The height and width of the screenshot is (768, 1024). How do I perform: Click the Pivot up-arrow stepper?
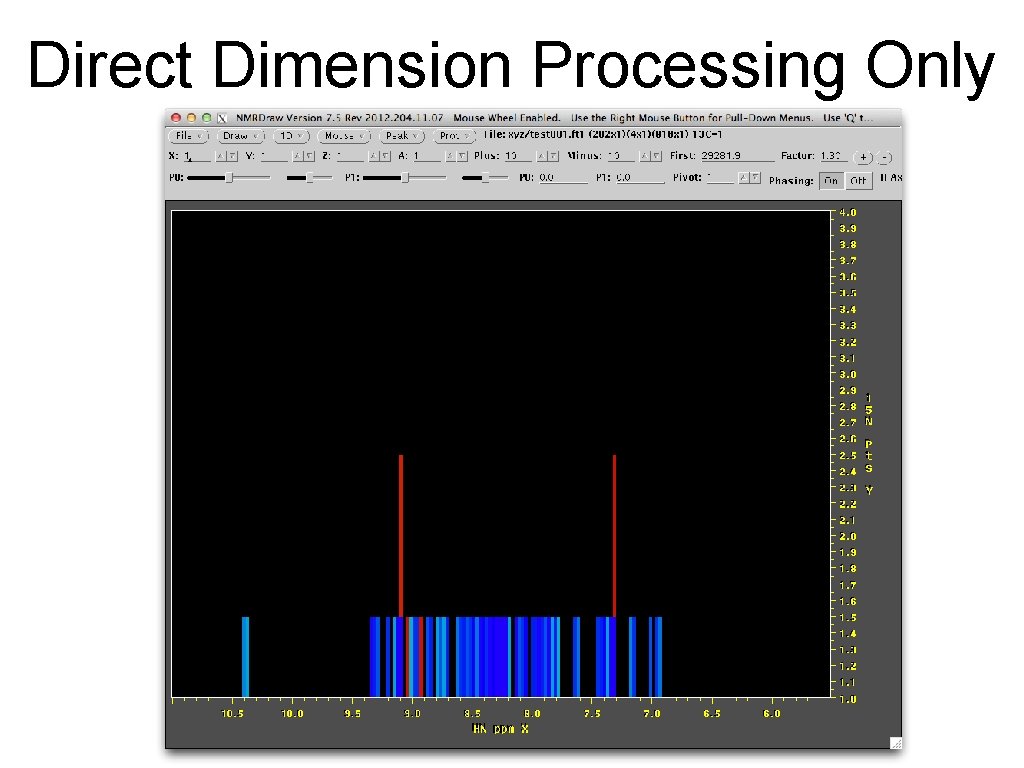coord(744,178)
